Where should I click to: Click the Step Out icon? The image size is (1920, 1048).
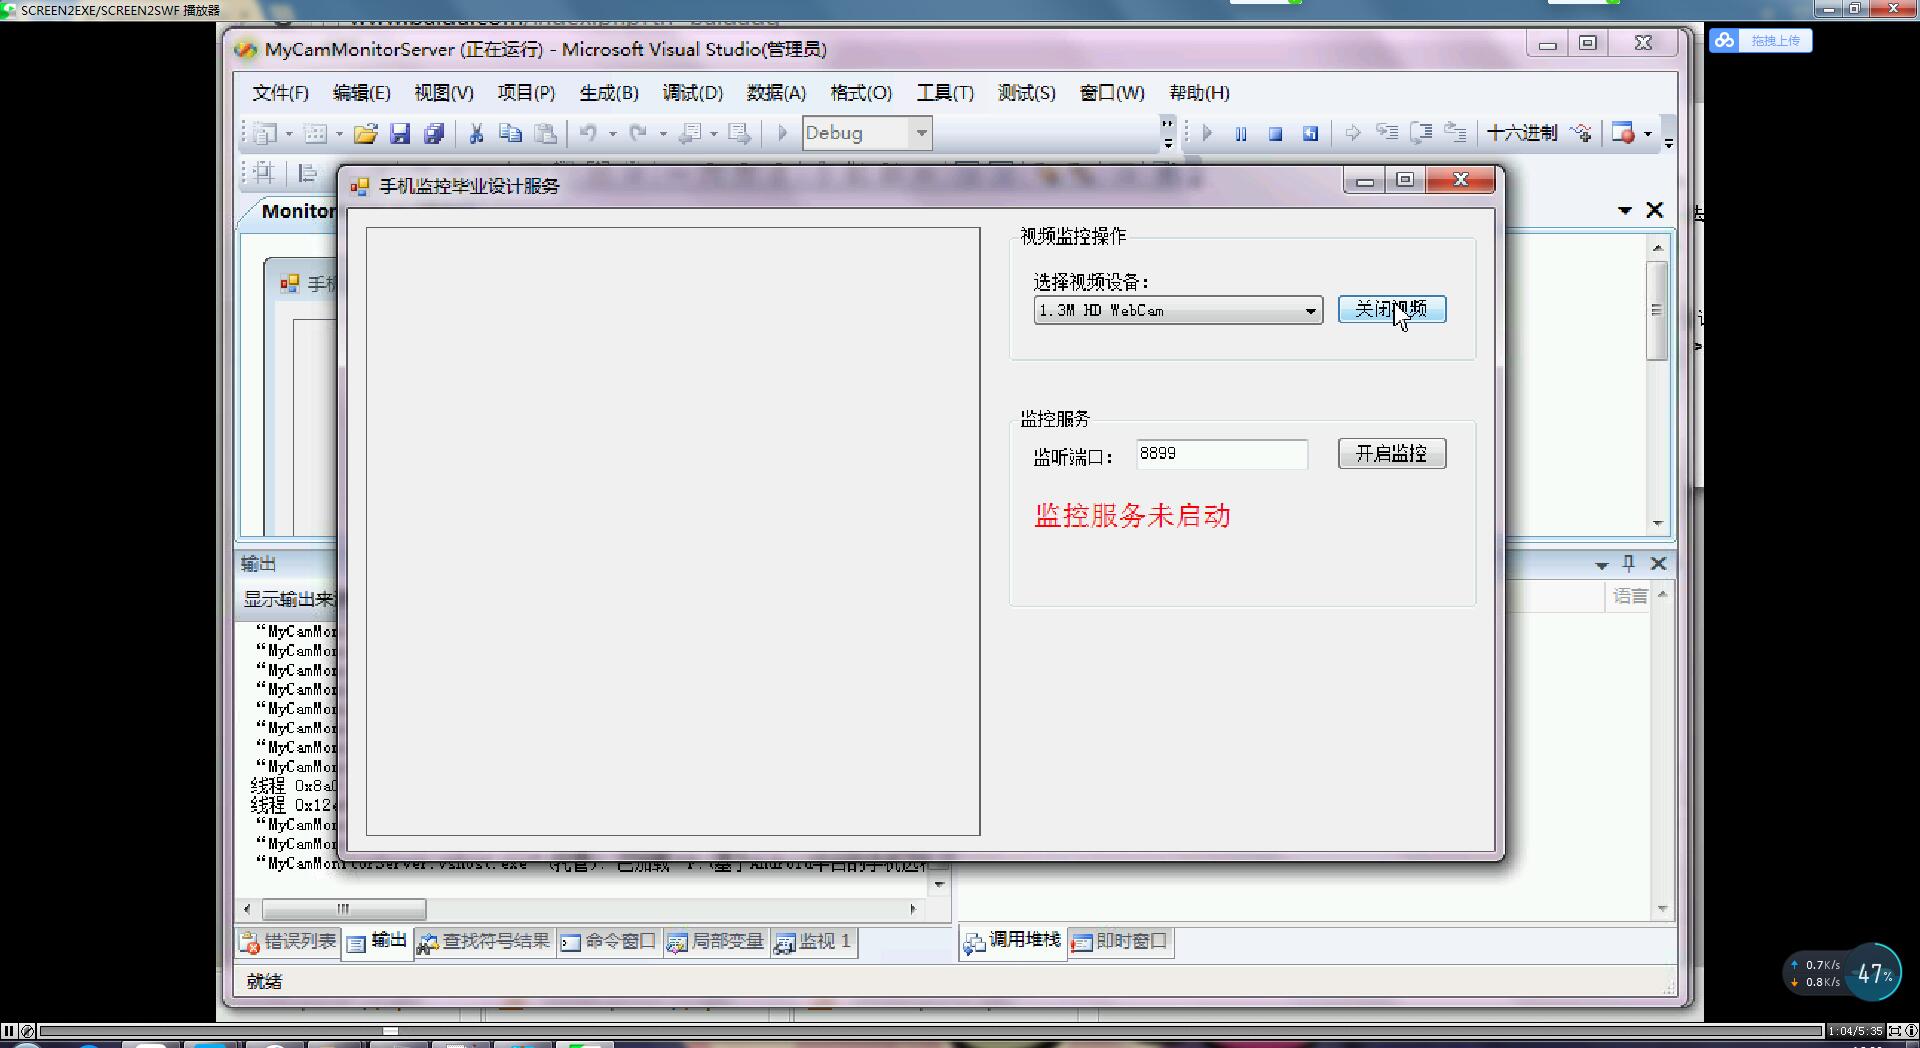[1455, 133]
